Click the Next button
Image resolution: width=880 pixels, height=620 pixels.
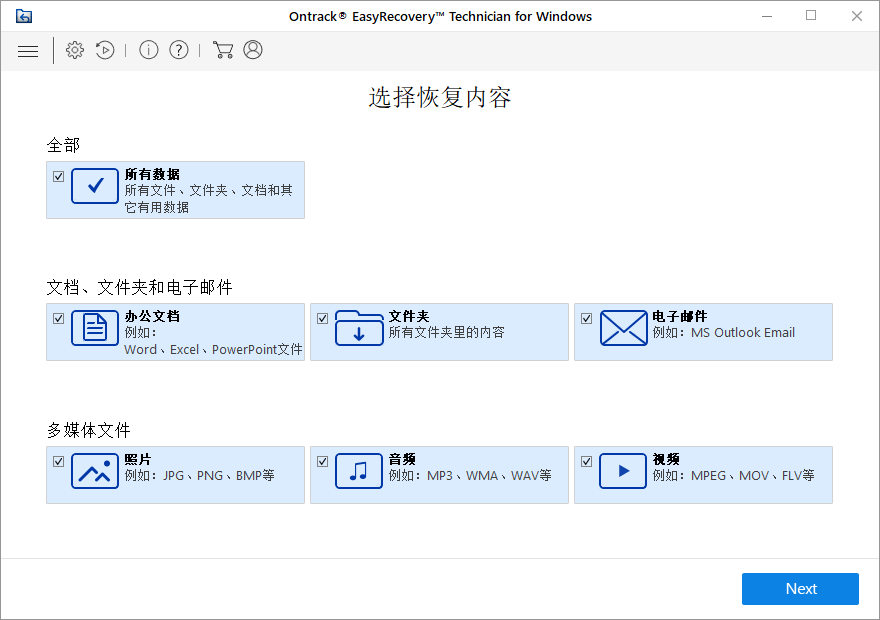[x=800, y=589]
